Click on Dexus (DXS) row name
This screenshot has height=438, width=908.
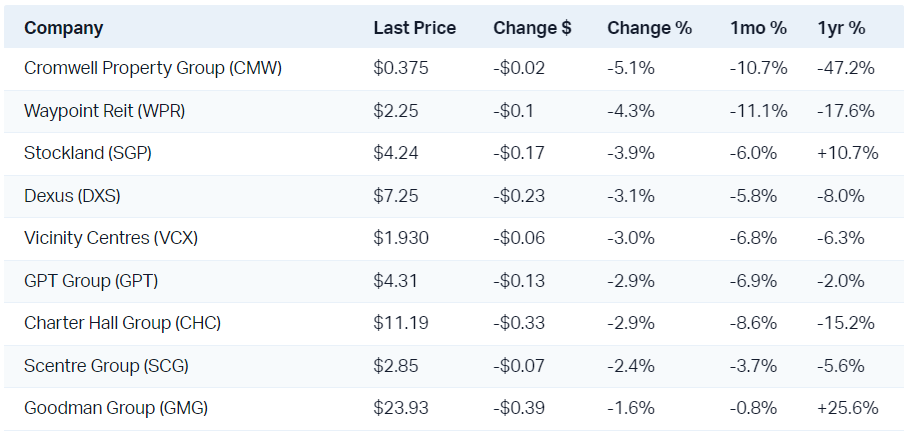coord(72,196)
